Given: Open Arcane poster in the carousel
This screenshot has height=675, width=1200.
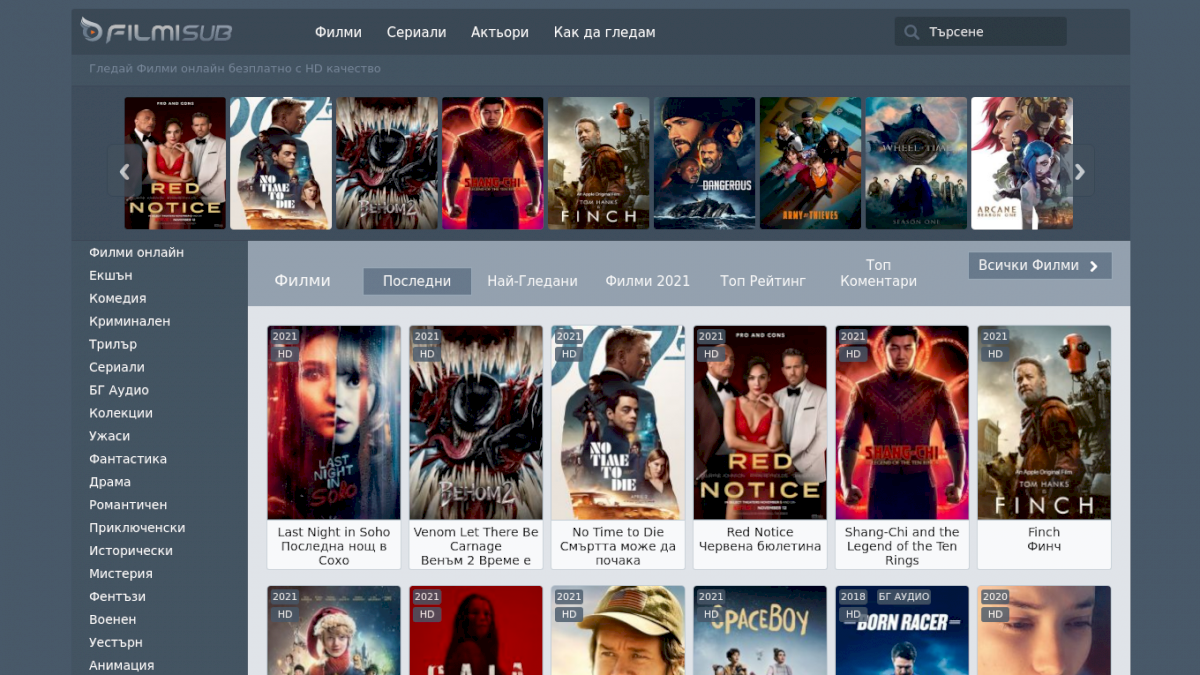Looking at the screenshot, I should tap(1021, 163).
